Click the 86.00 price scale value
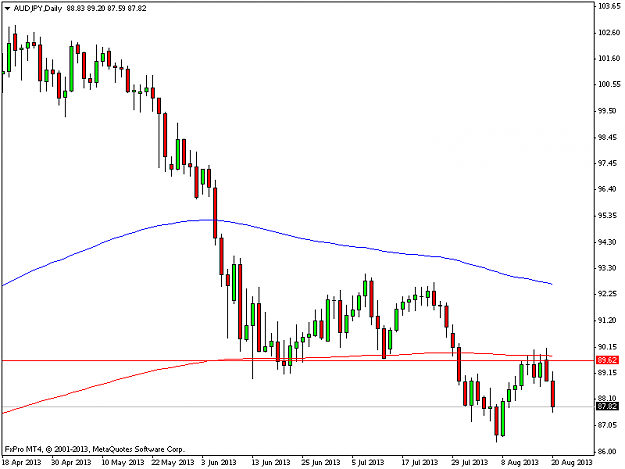Image resolution: width=625 pixels, height=469 pixels. (x=609, y=451)
